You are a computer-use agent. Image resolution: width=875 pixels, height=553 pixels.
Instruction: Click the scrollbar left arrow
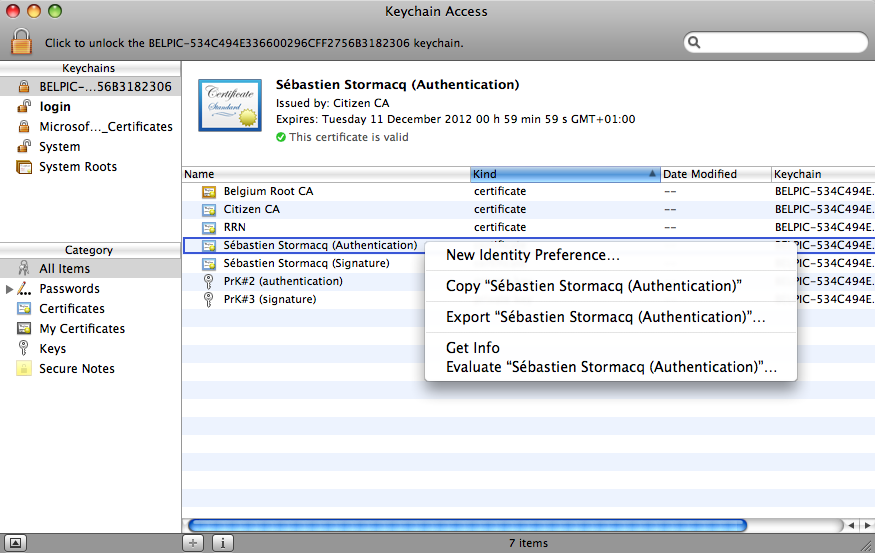pos(851,525)
